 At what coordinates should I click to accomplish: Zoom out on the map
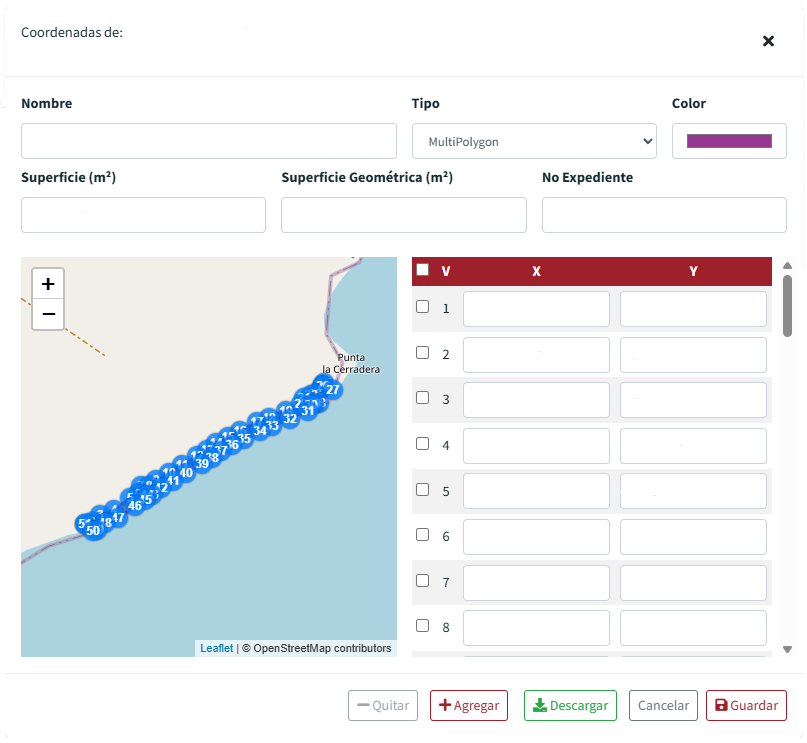[x=48, y=314]
